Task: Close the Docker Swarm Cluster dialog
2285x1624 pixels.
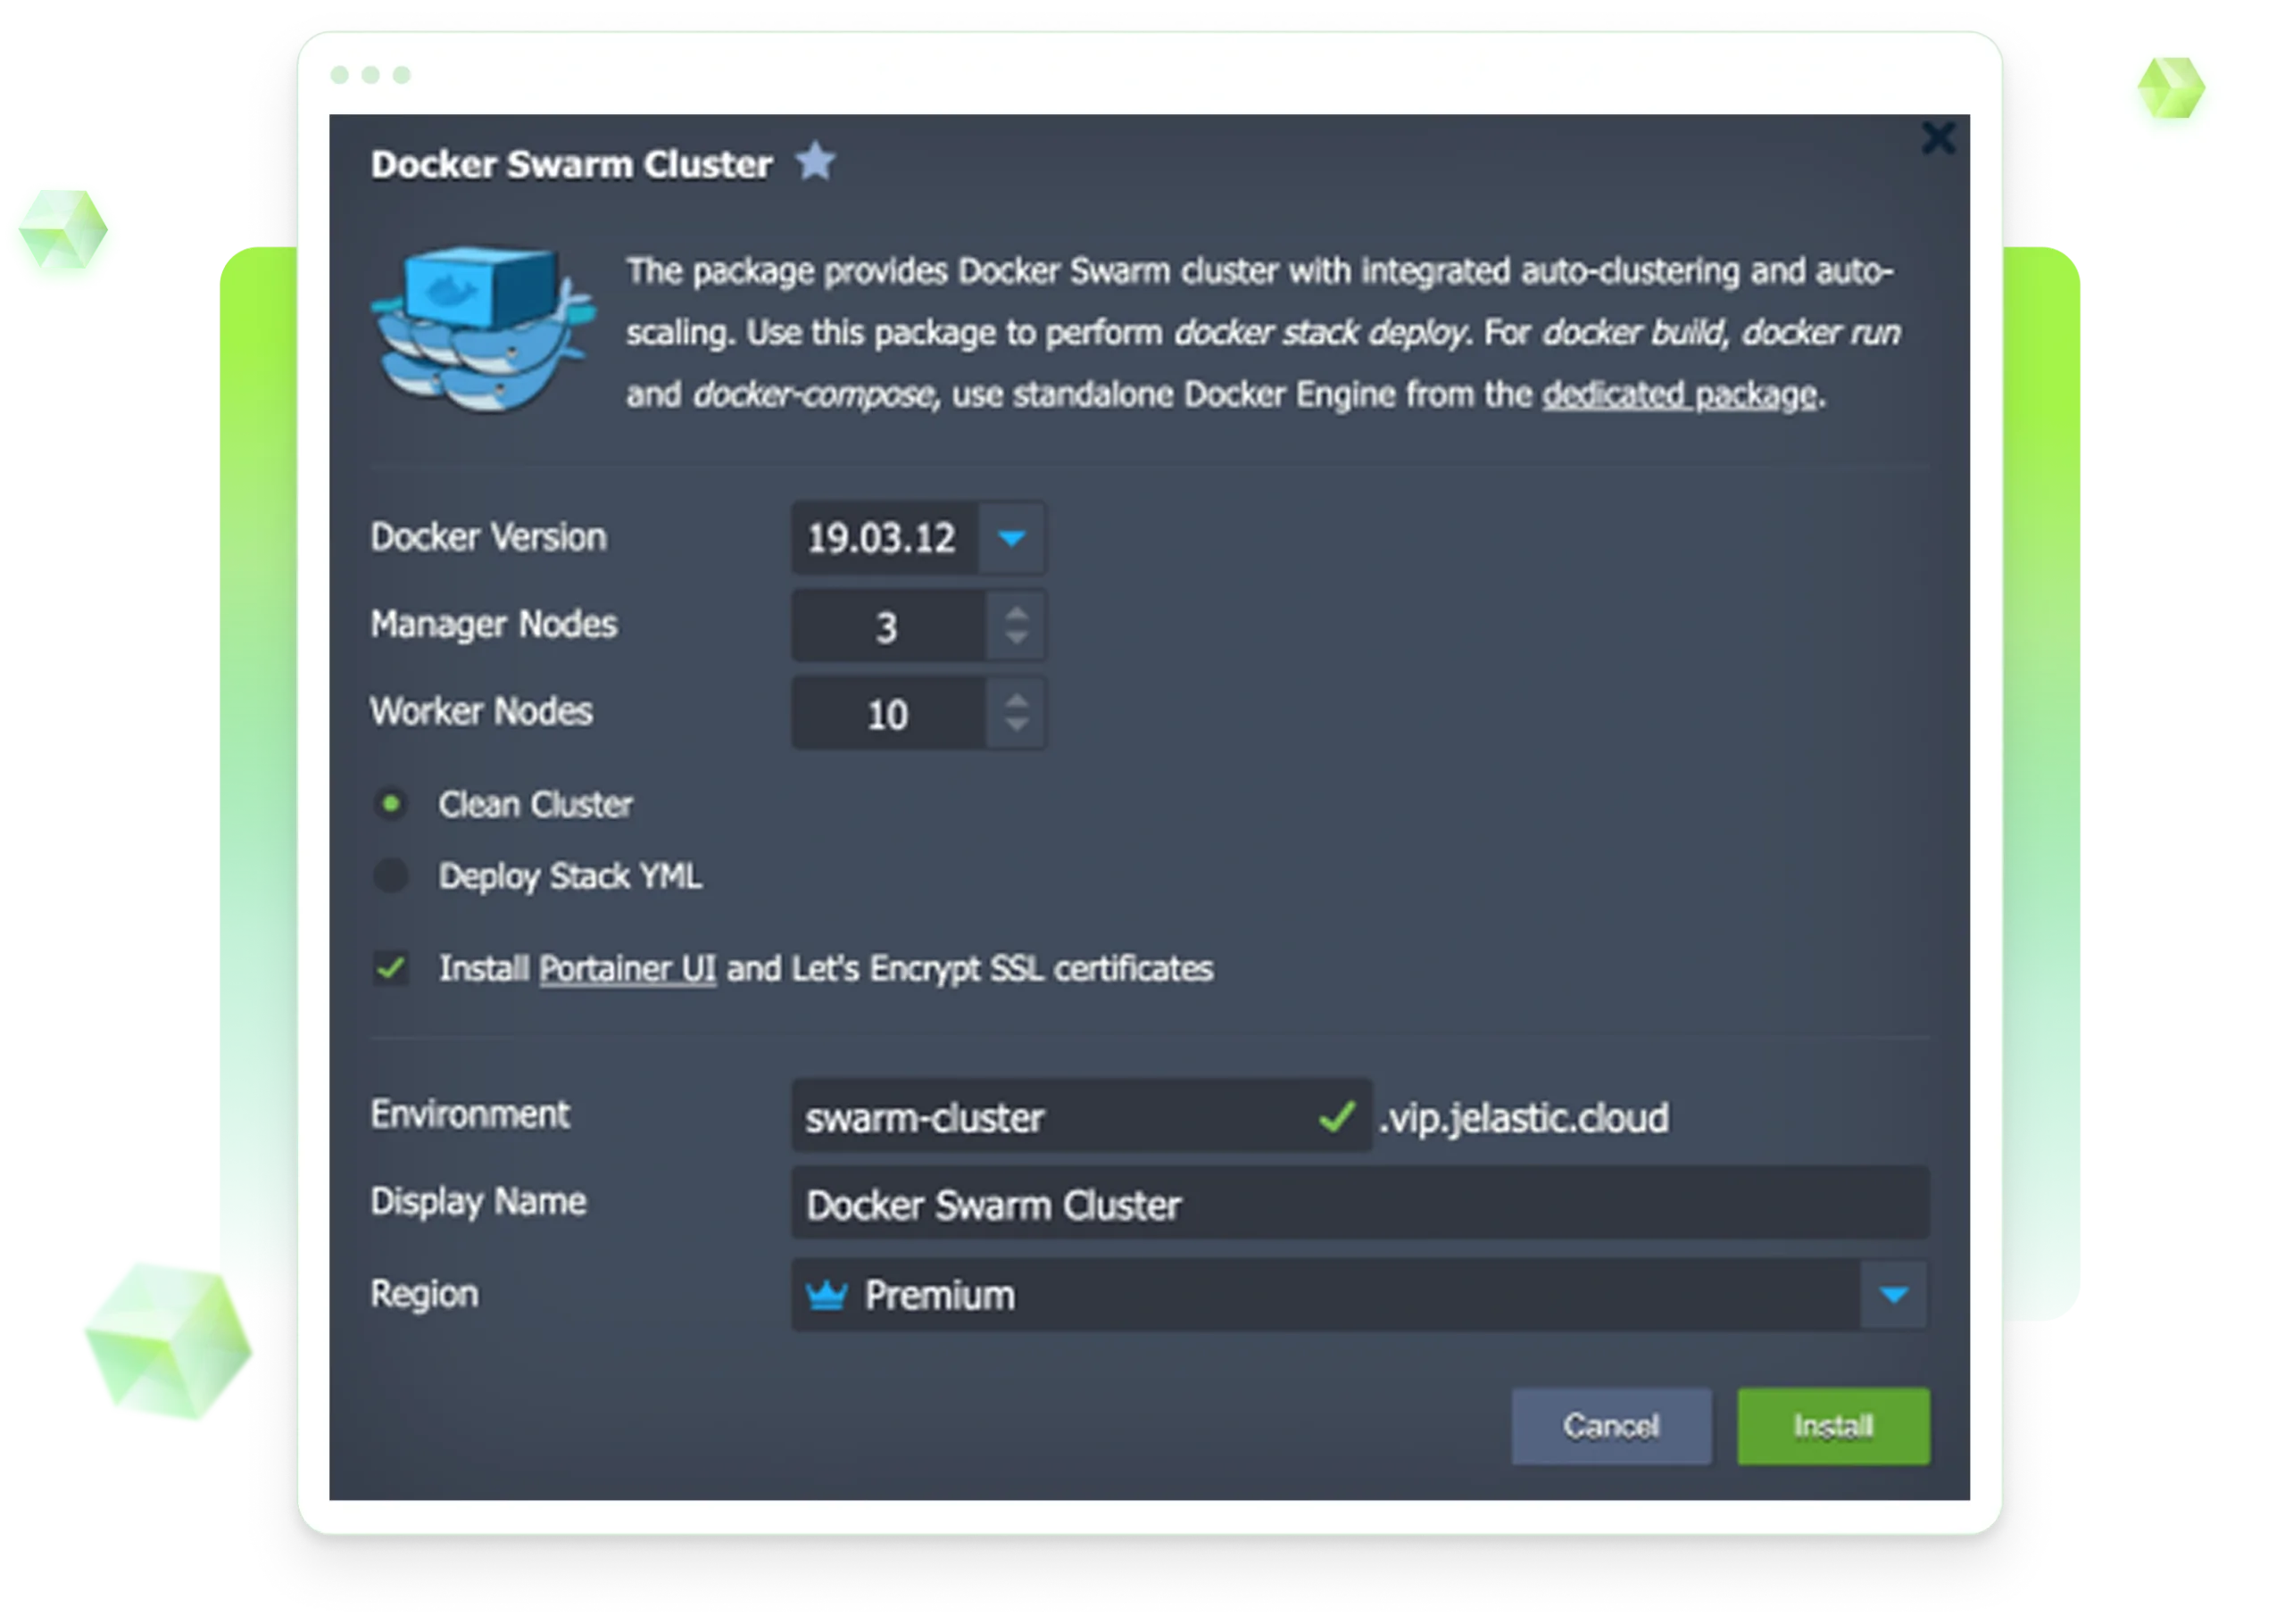Action: pos(1937,138)
